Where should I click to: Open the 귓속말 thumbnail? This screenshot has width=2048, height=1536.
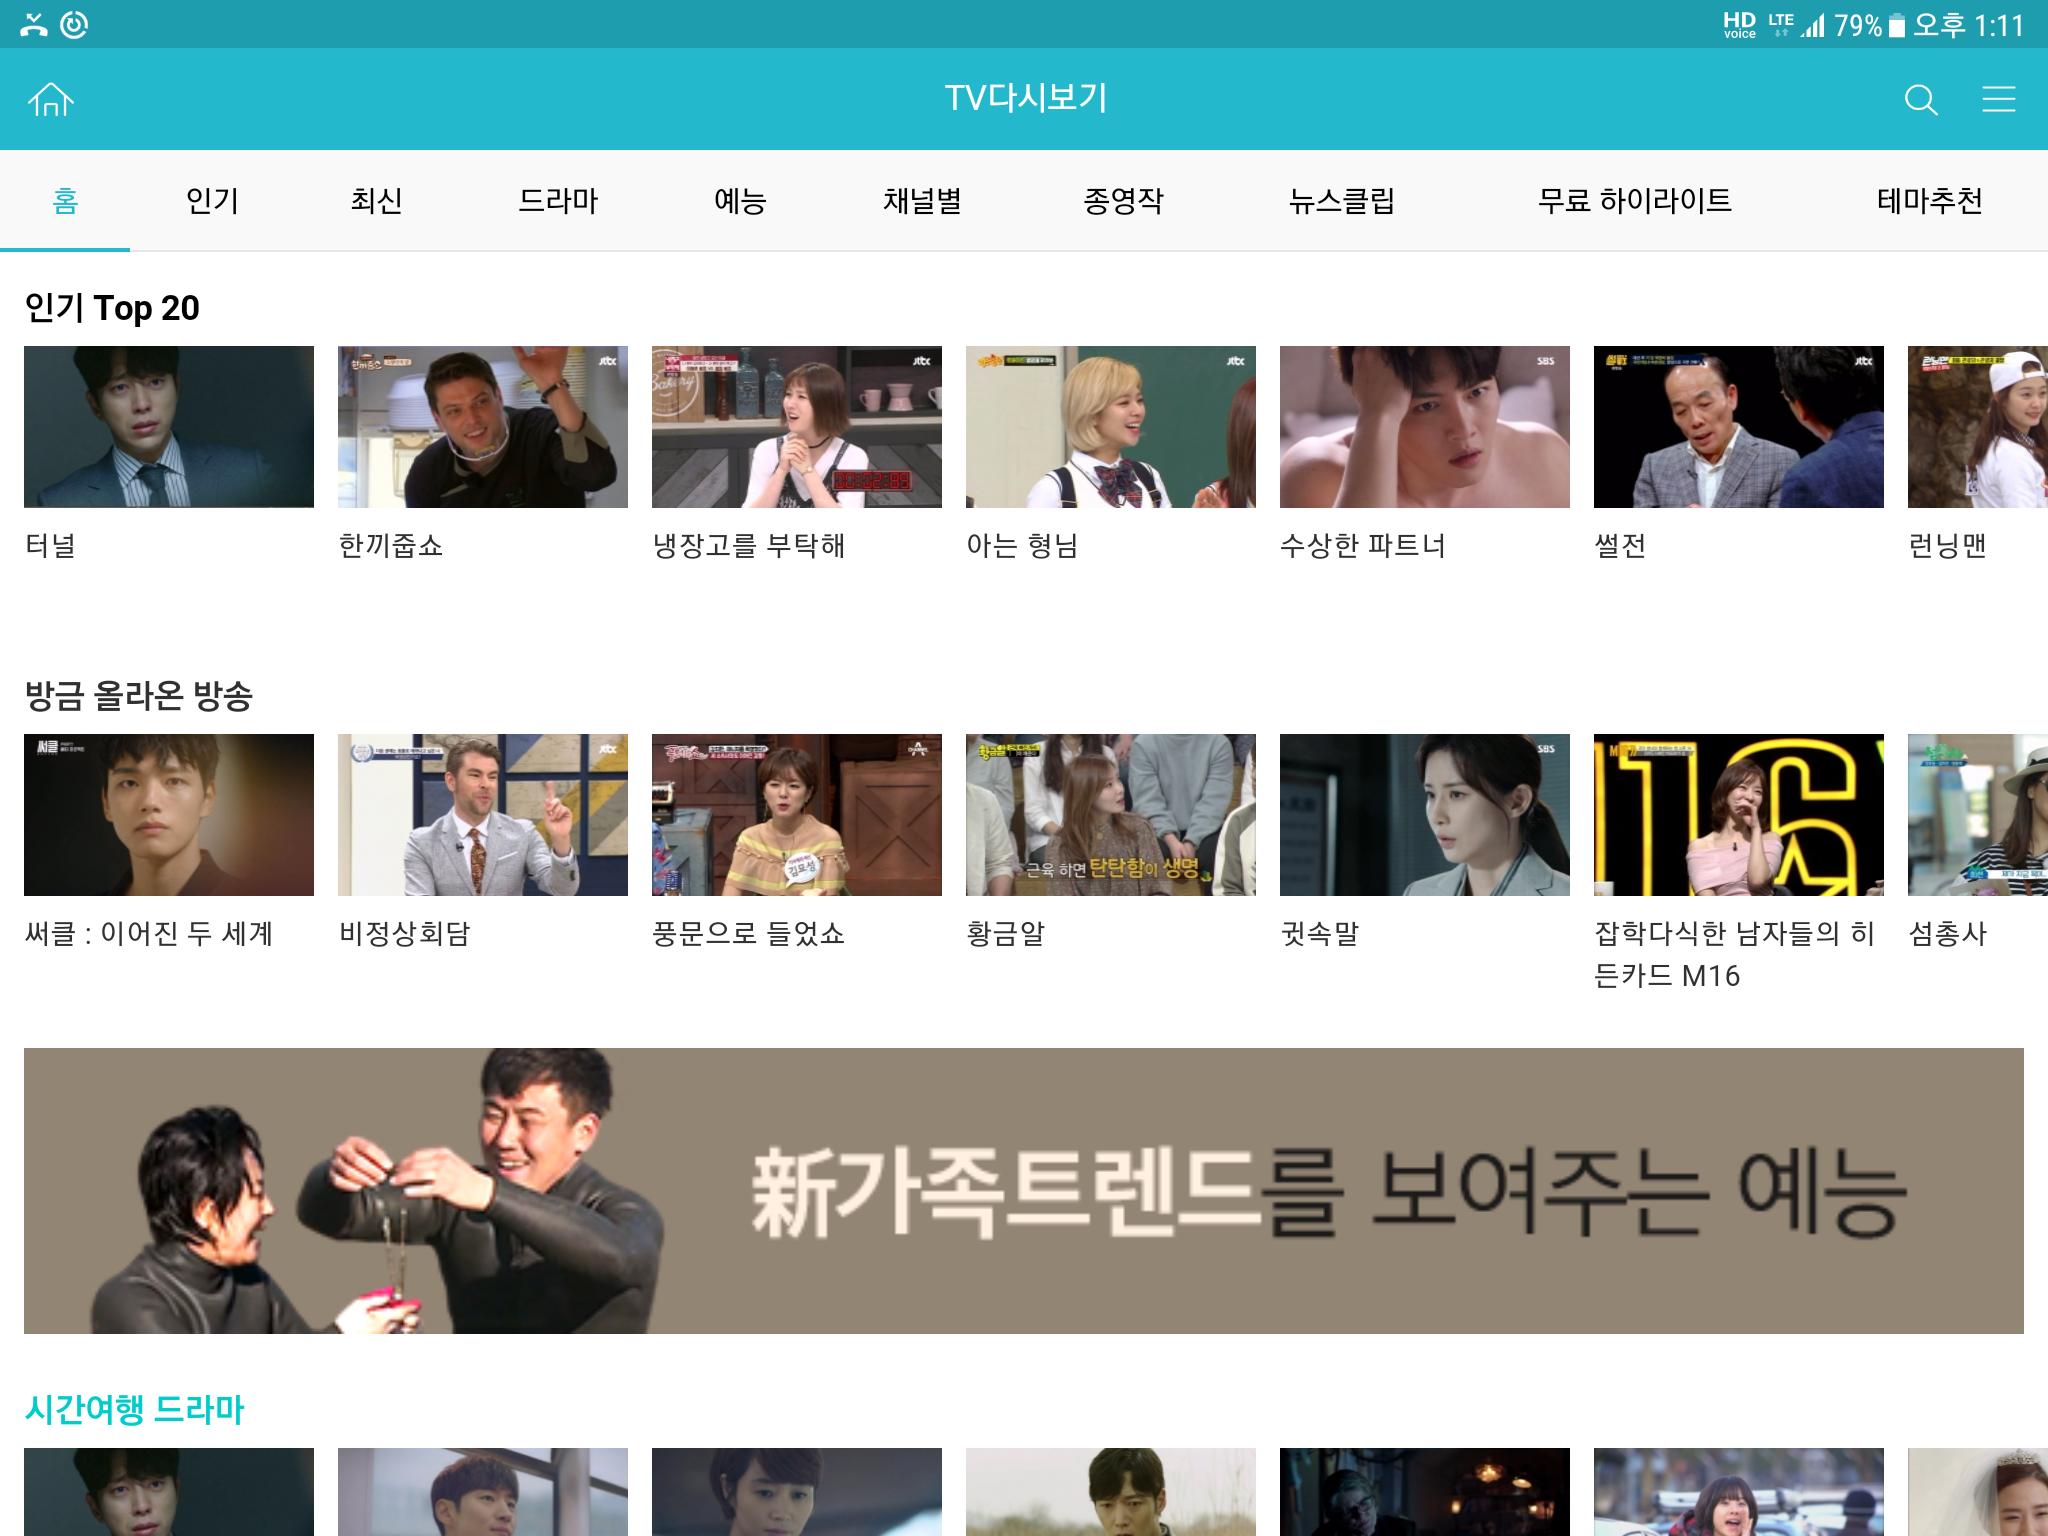[x=1425, y=815]
